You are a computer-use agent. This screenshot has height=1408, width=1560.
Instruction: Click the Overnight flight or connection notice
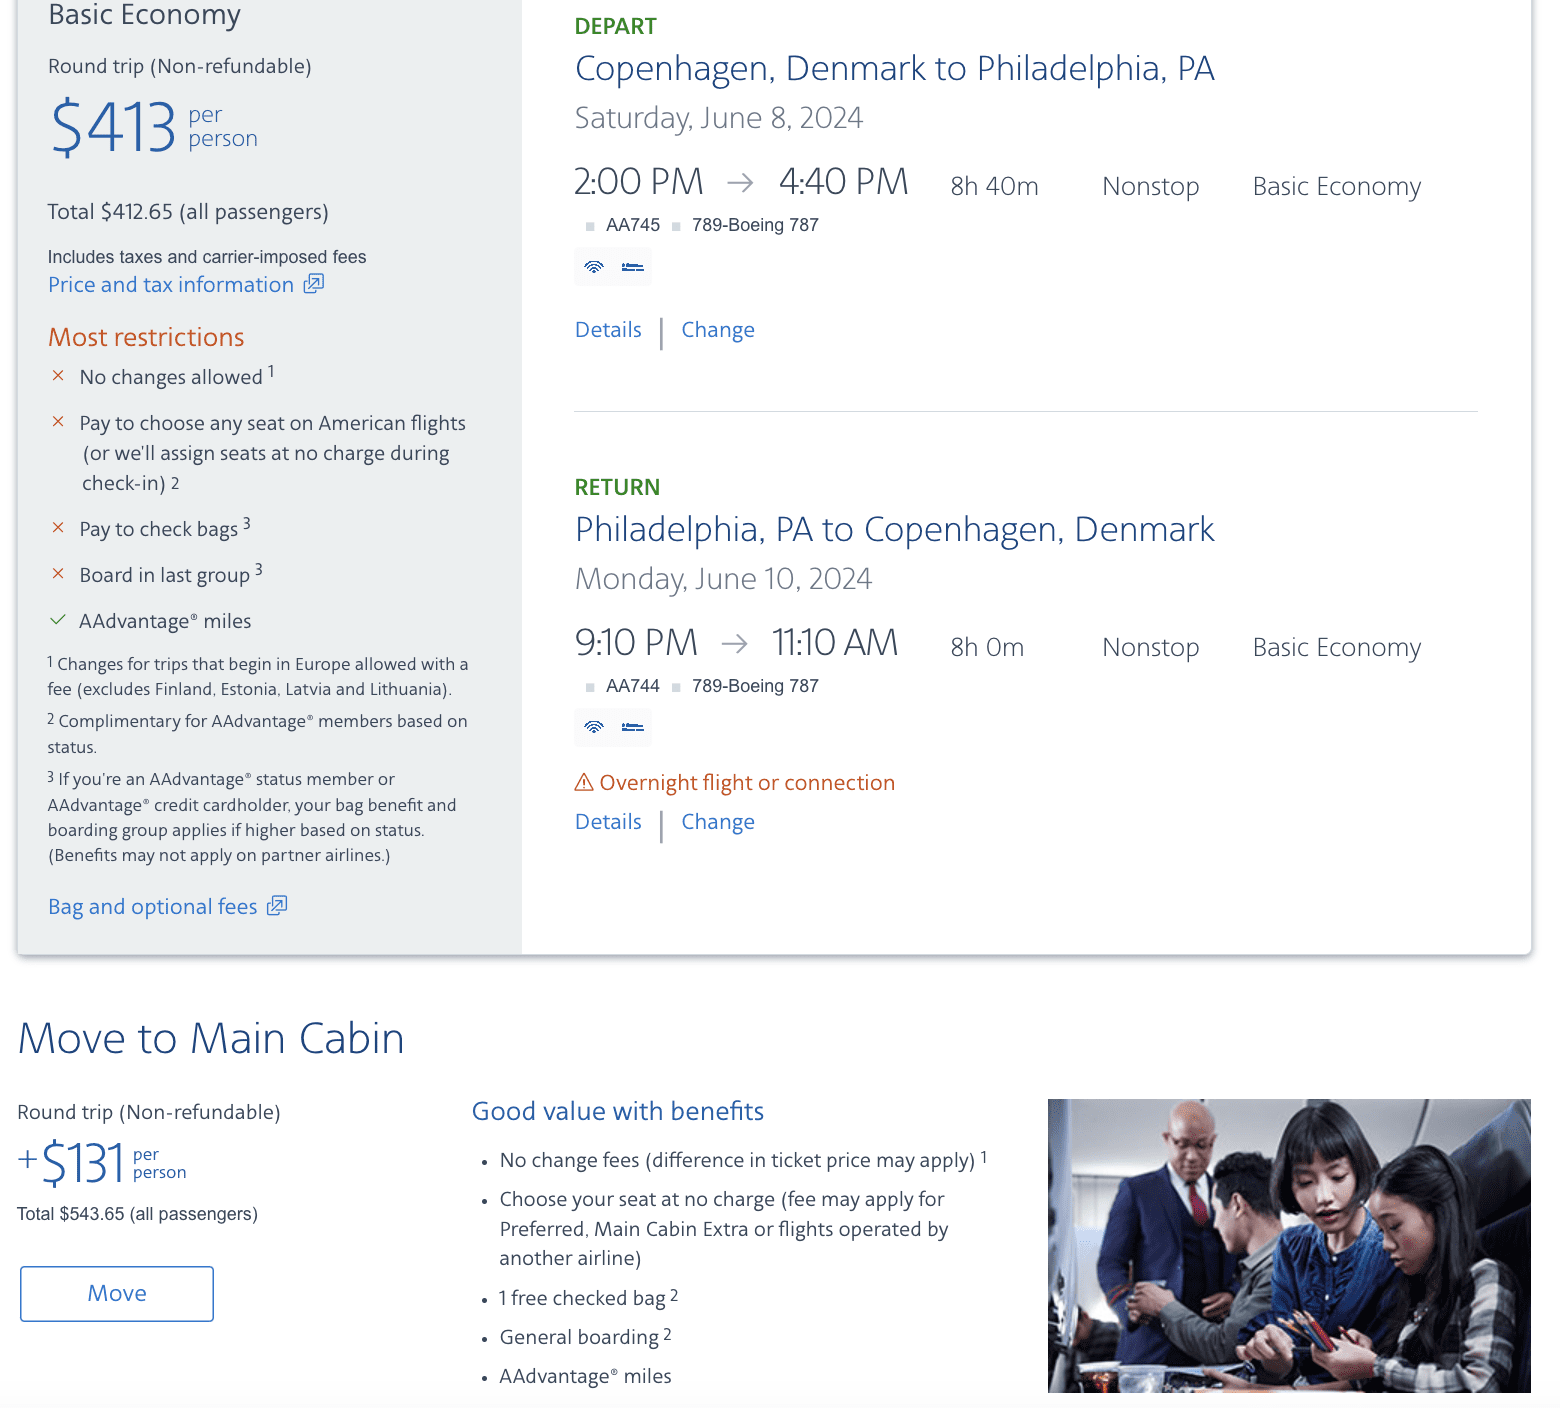point(746,783)
